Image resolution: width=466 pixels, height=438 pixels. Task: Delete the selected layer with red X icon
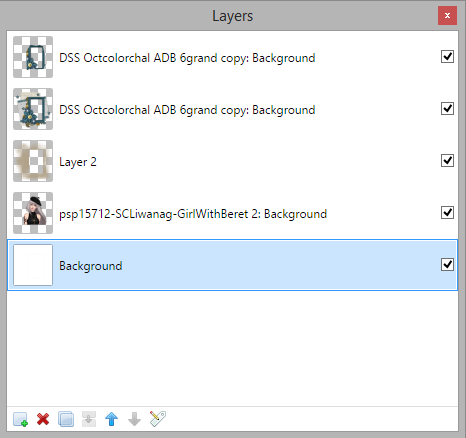[43, 419]
